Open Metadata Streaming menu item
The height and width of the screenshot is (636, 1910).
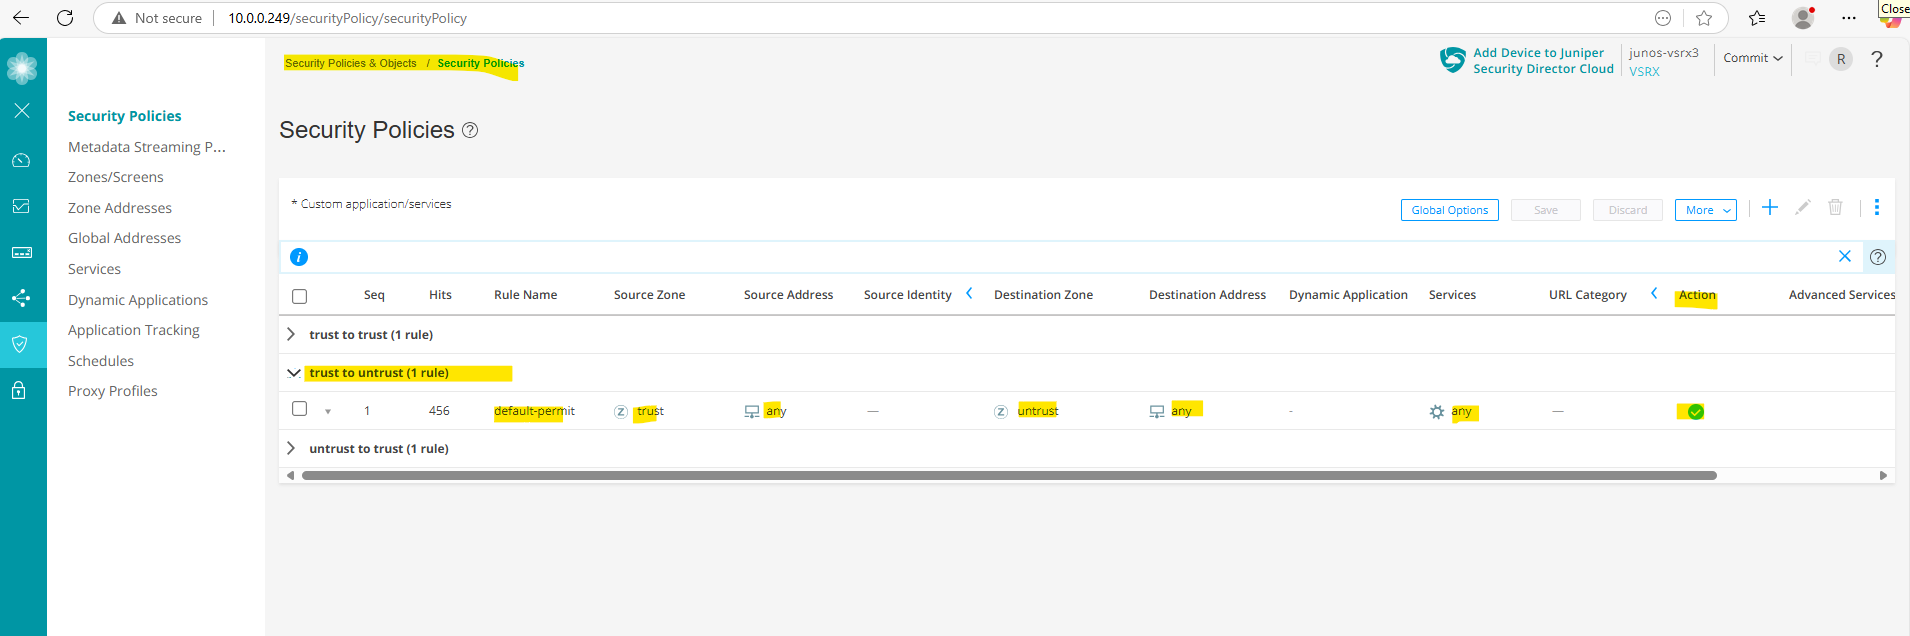(x=147, y=147)
